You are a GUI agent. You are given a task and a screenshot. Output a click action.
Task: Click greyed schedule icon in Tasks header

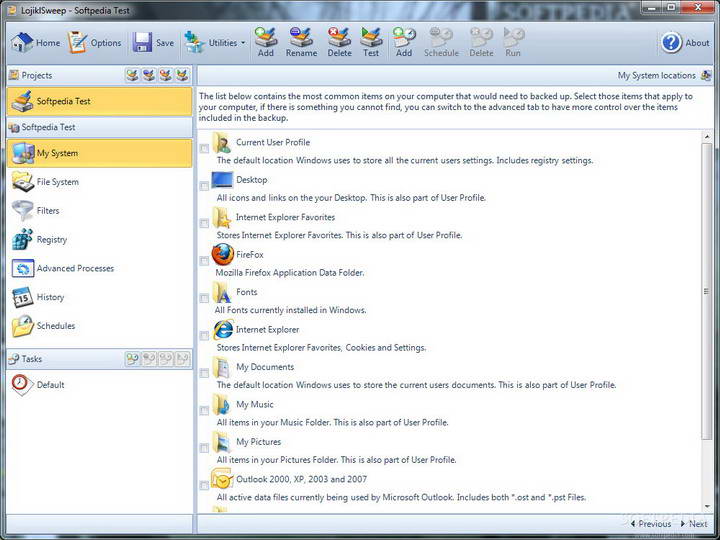coord(149,359)
